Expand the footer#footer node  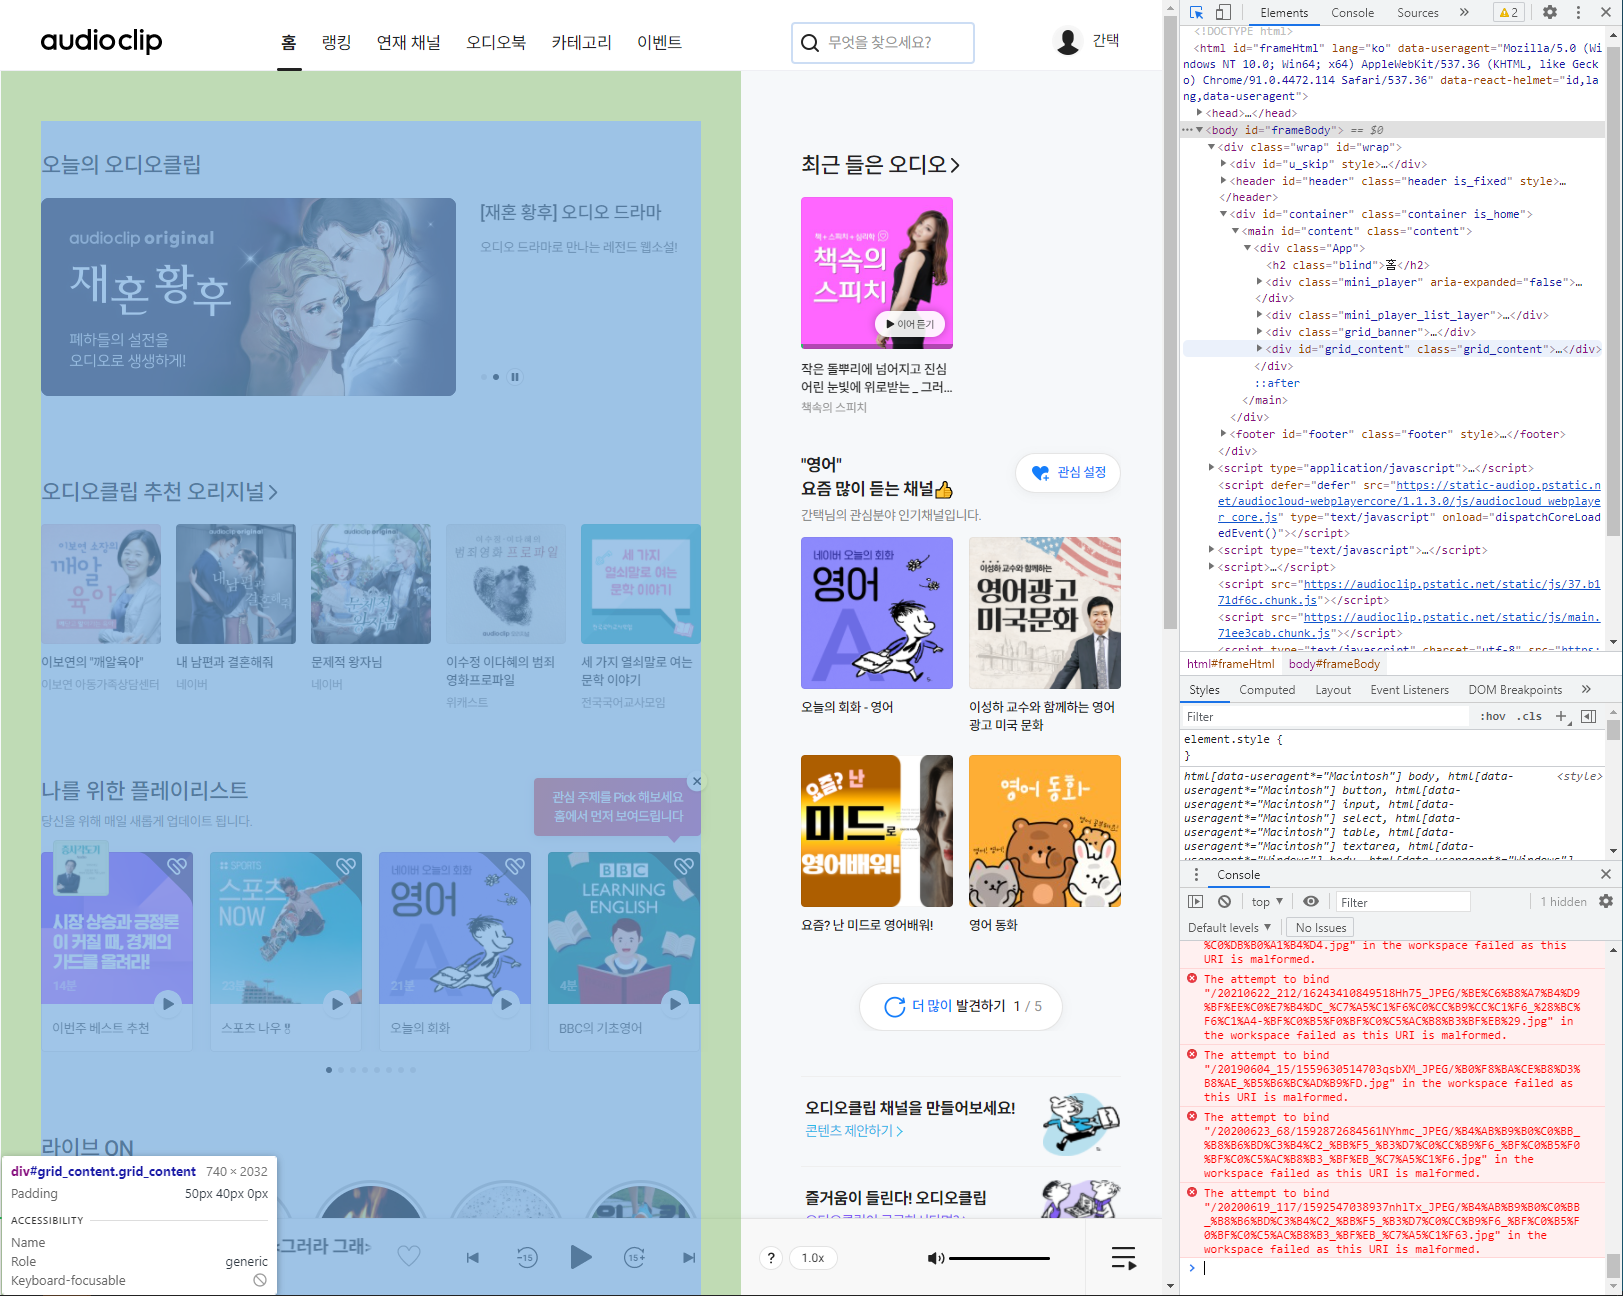(x=1223, y=434)
